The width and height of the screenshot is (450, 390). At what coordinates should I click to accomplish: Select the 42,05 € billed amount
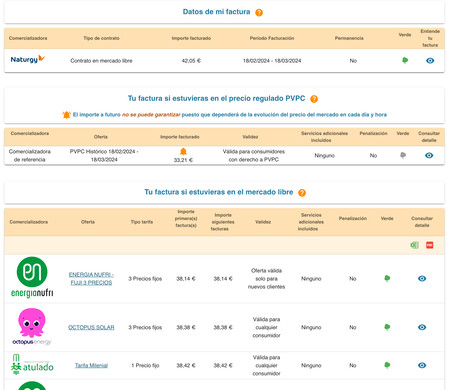[191, 61]
